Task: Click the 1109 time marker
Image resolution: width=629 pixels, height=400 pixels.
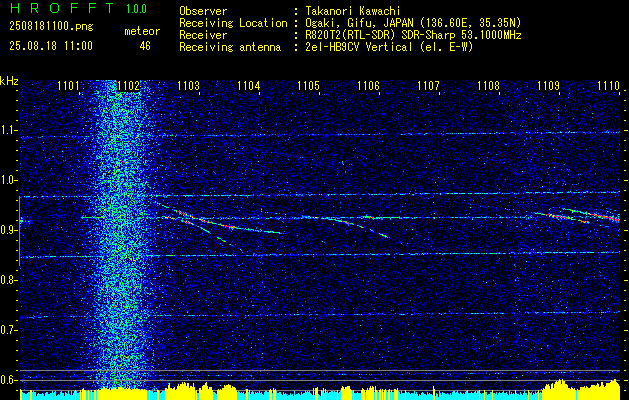Action: [548, 85]
